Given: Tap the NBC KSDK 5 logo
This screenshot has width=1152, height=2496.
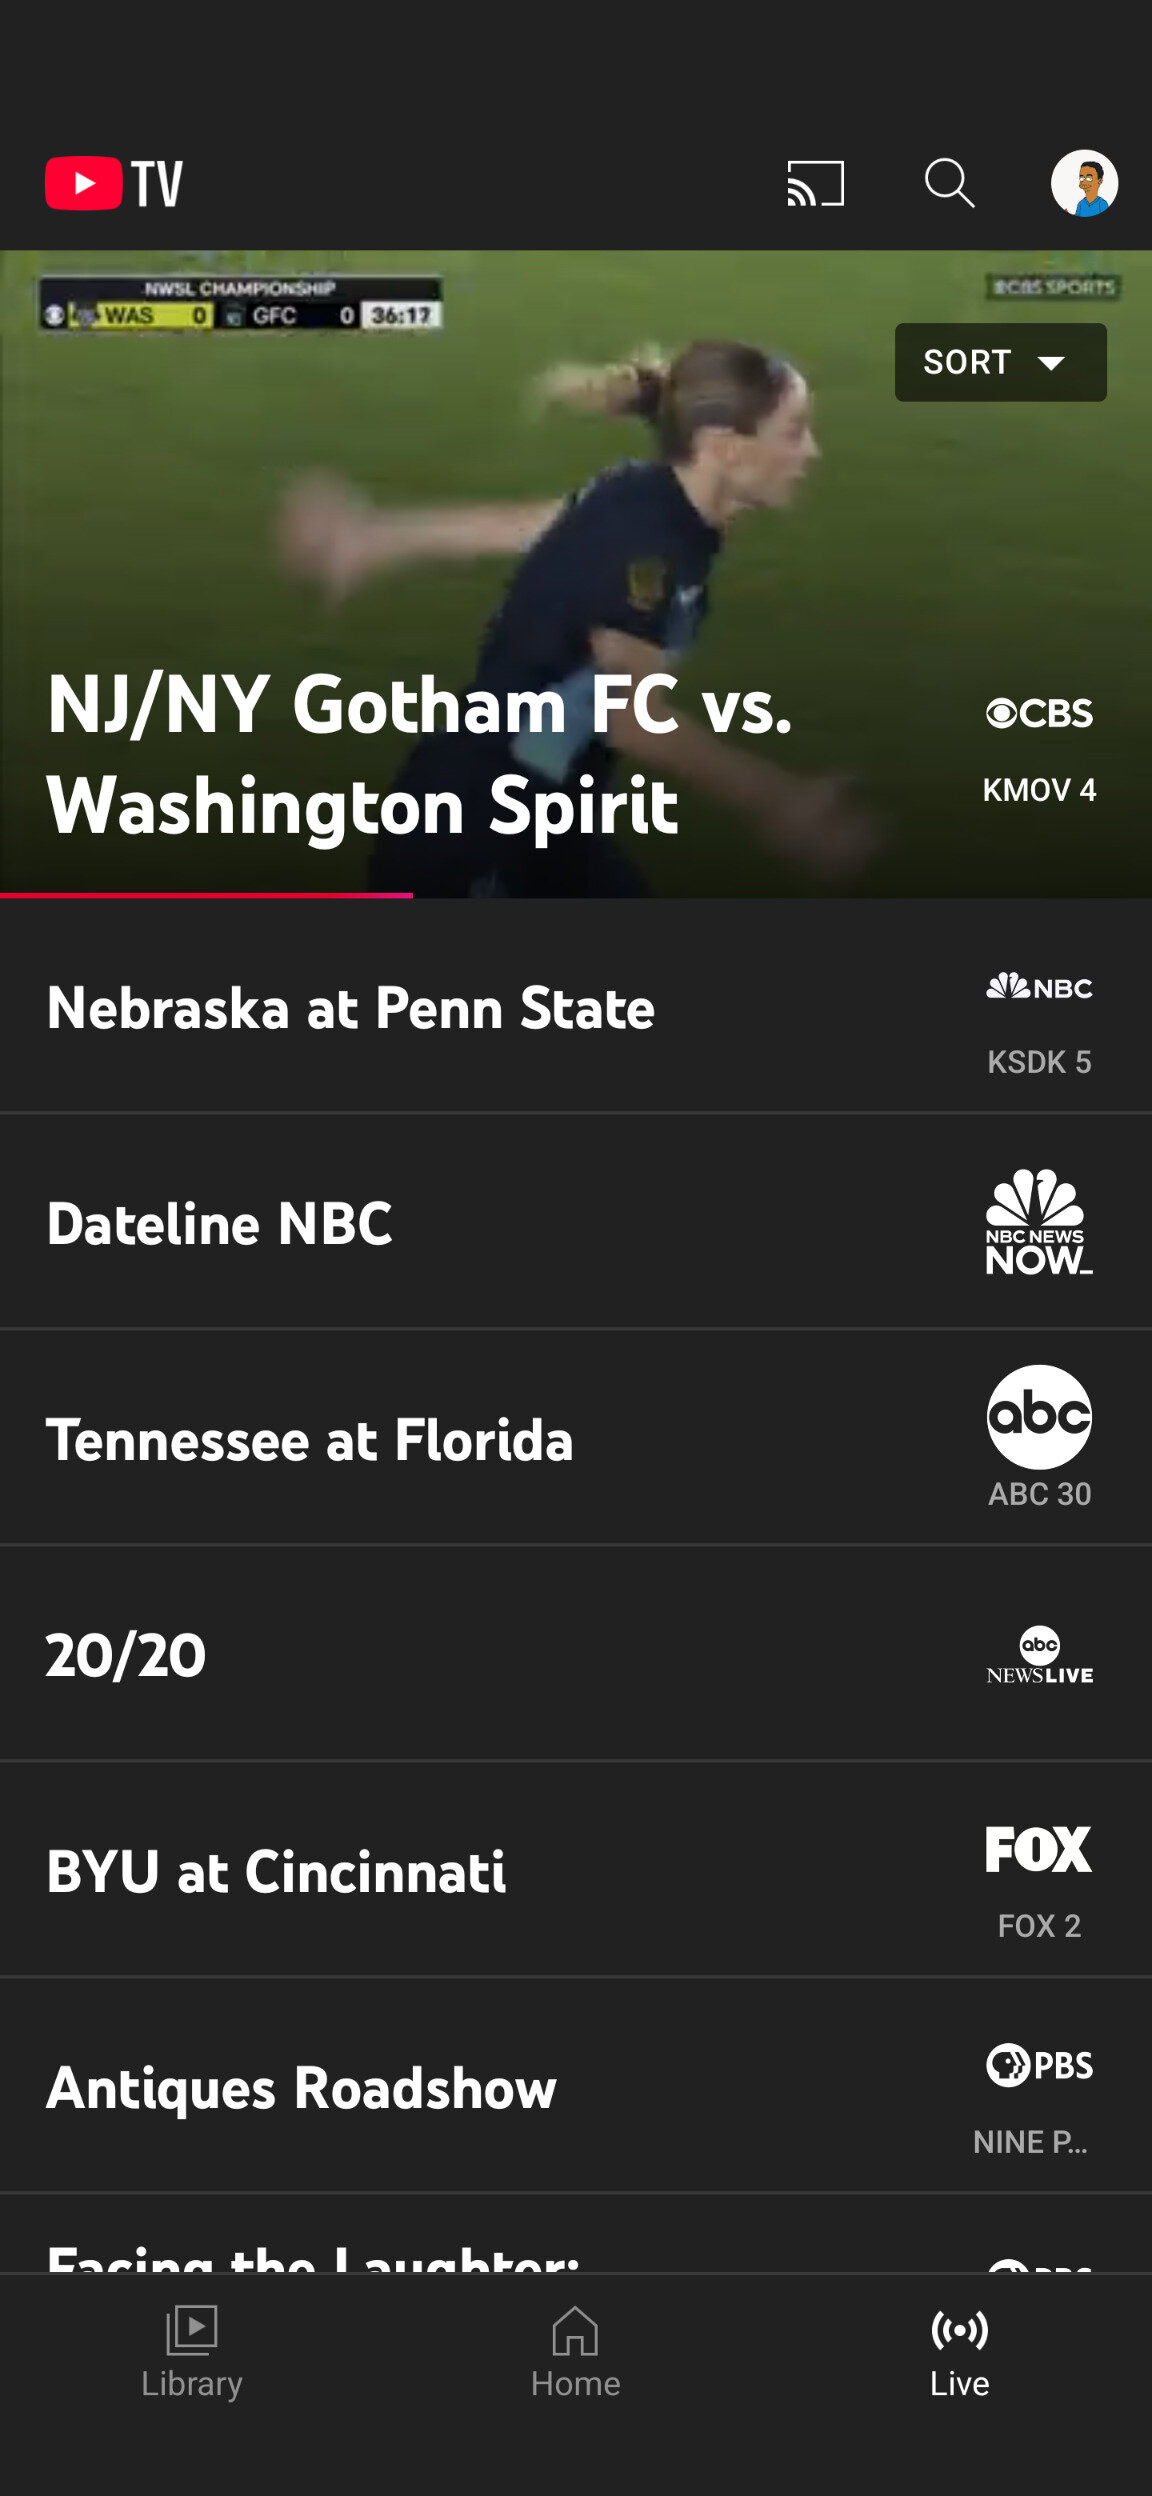Looking at the screenshot, I should click(1039, 988).
